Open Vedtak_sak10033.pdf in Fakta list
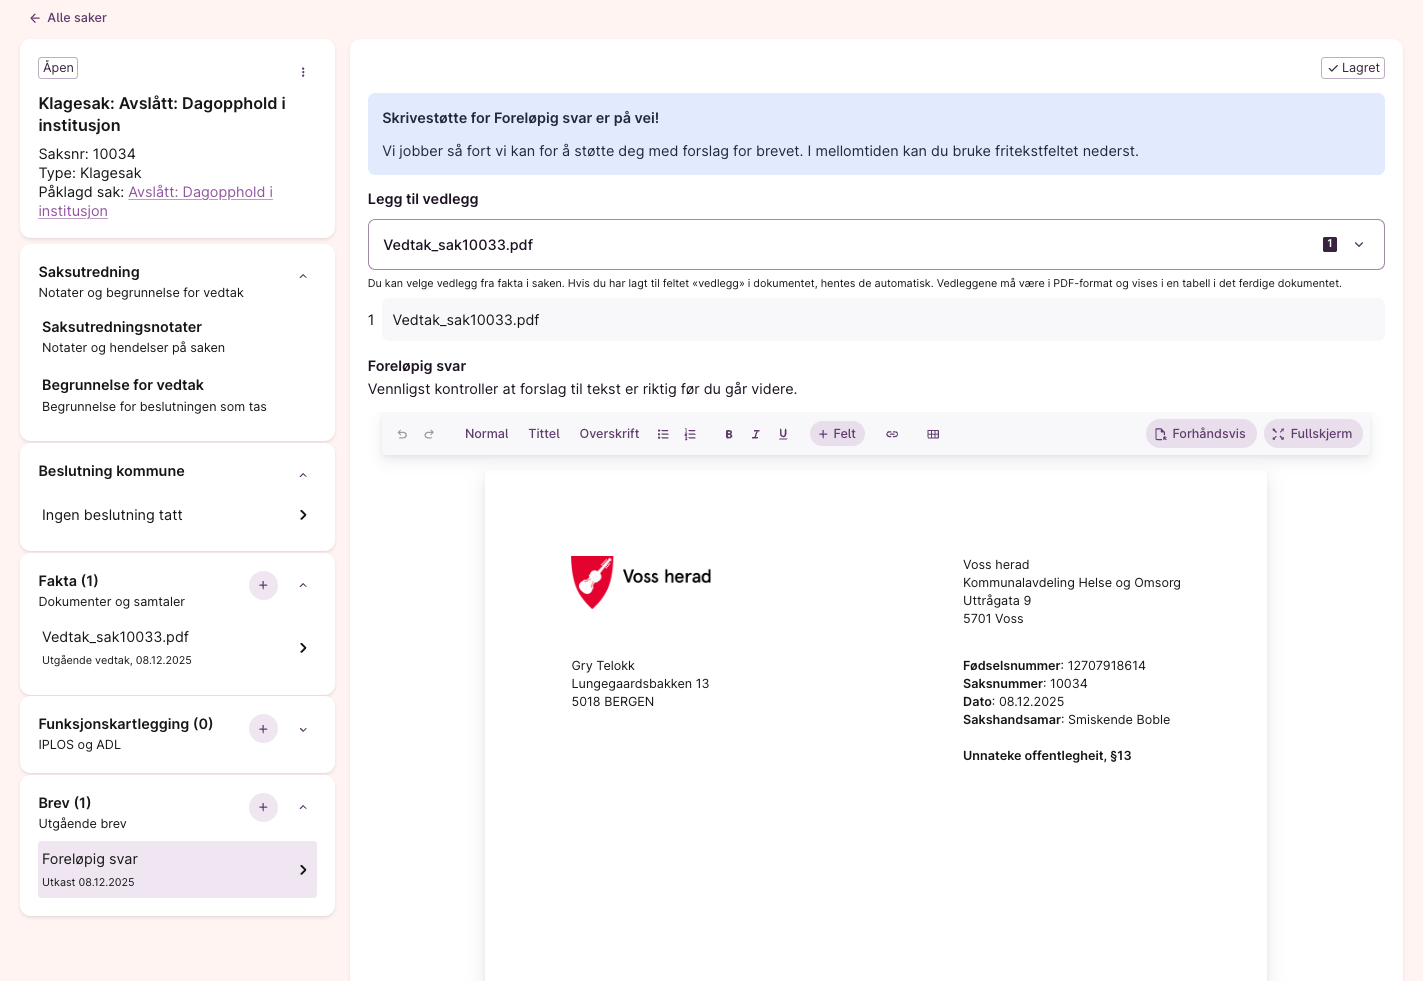This screenshot has width=1423, height=981. point(176,647)
